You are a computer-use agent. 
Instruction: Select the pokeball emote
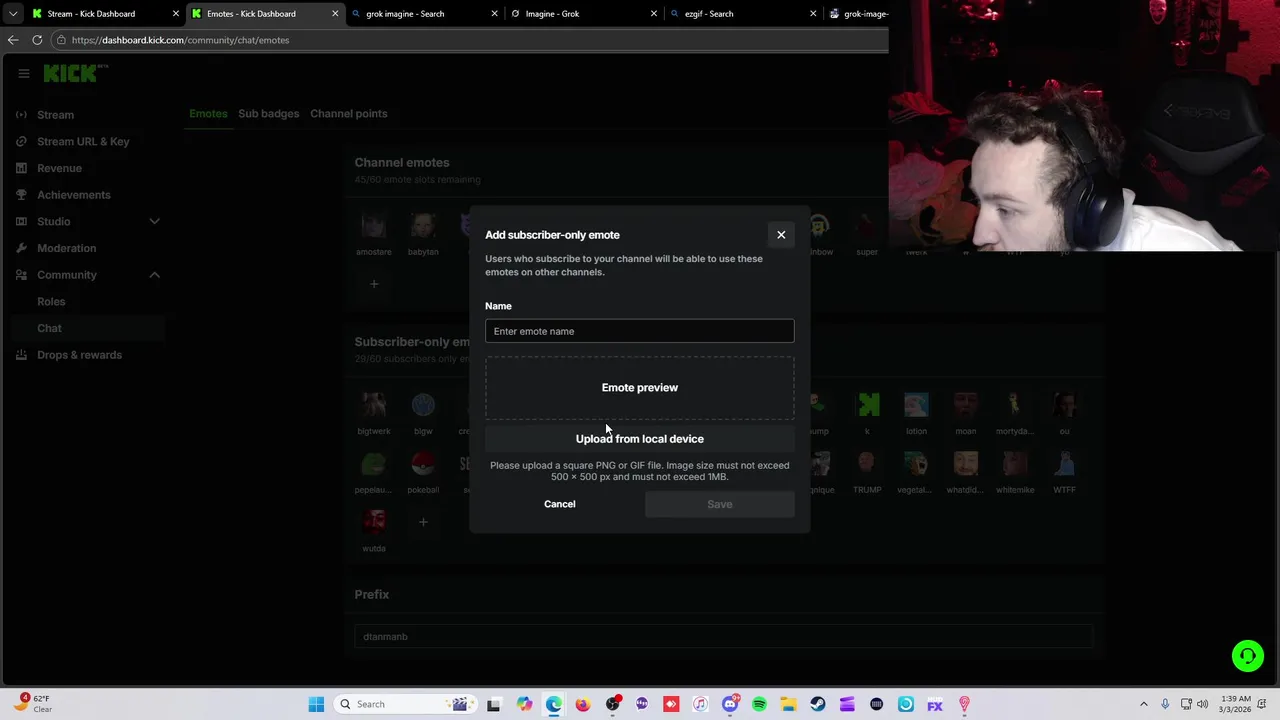[423, 464]
